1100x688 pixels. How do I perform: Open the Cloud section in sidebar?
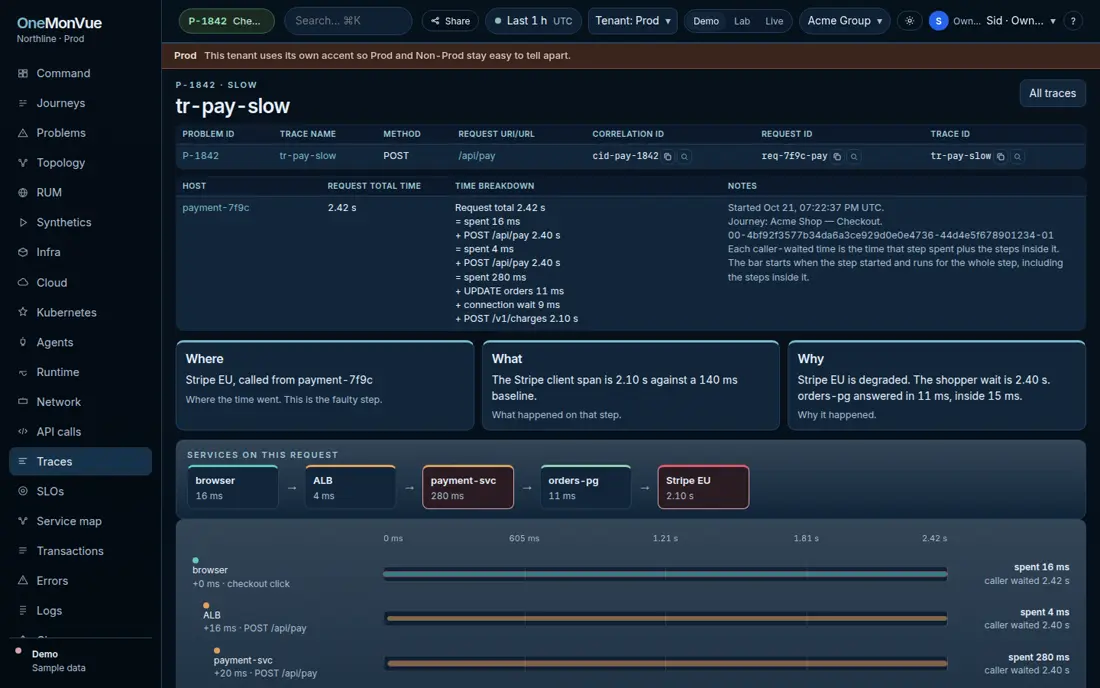(x=81, y=283)
